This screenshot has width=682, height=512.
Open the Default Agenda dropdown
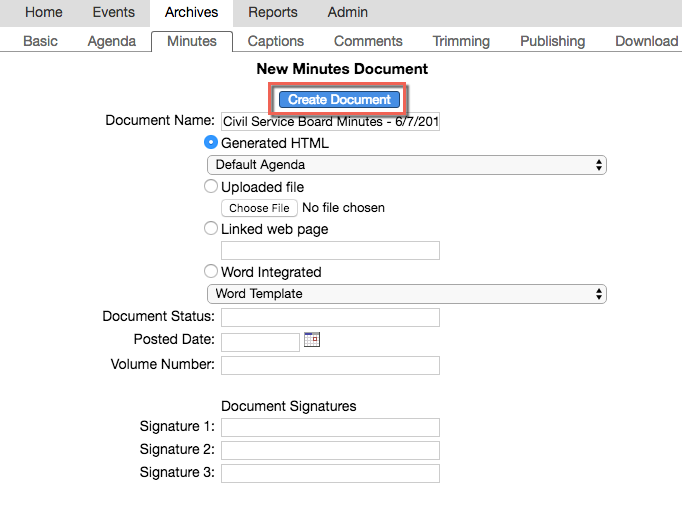pos(407,165)
